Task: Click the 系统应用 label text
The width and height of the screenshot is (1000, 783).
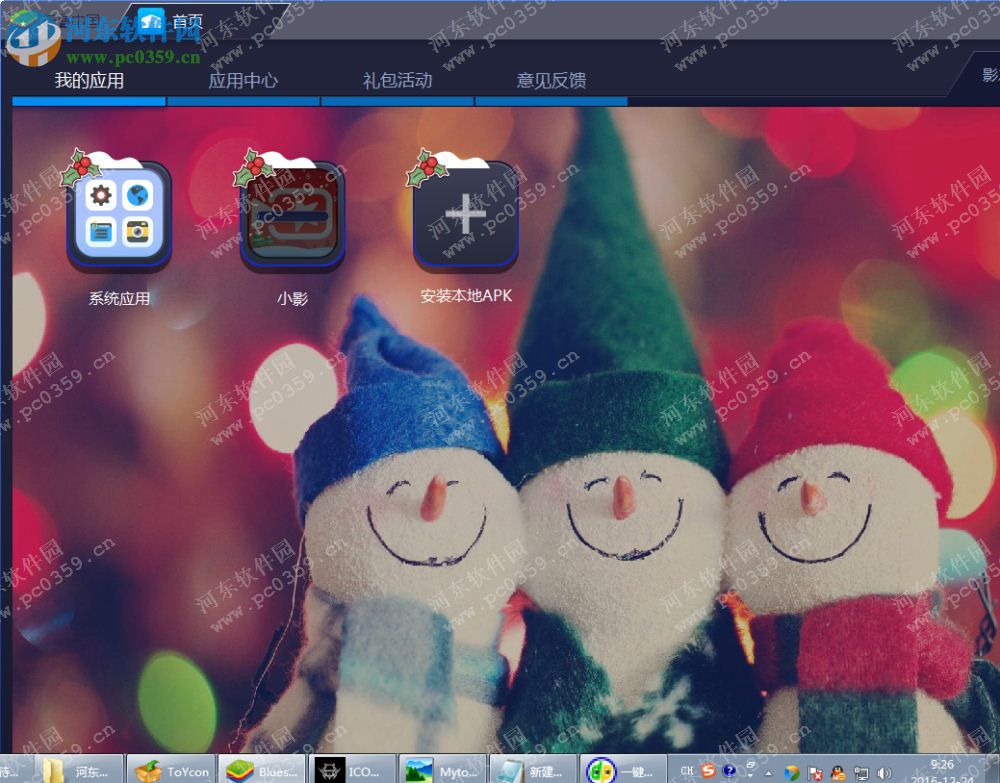Action: pyautogui.click(x=119, y=298)
